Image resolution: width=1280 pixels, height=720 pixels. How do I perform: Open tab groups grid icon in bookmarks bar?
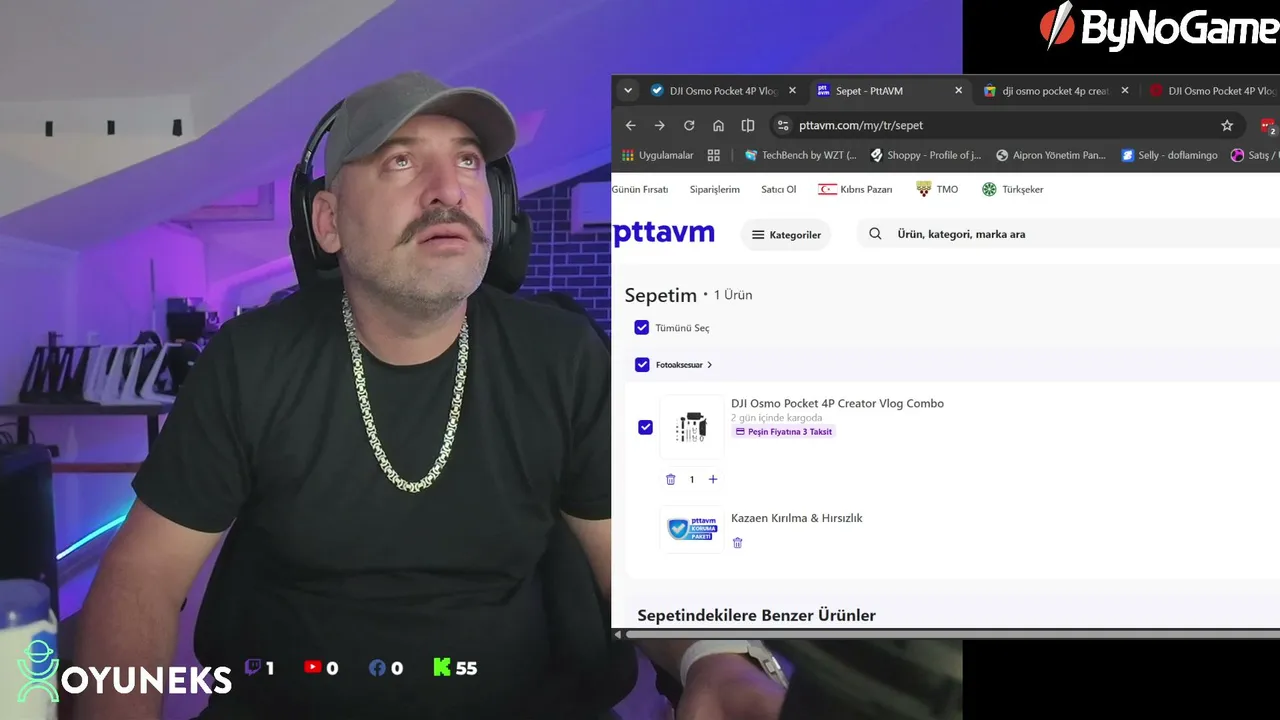click(x=713, y=155)
